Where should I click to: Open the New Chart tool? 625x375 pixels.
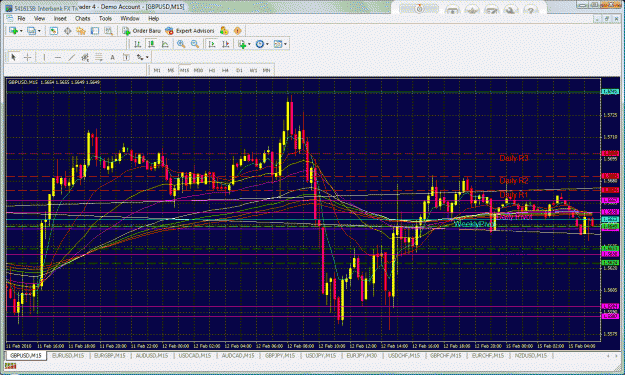pos(13,31)
